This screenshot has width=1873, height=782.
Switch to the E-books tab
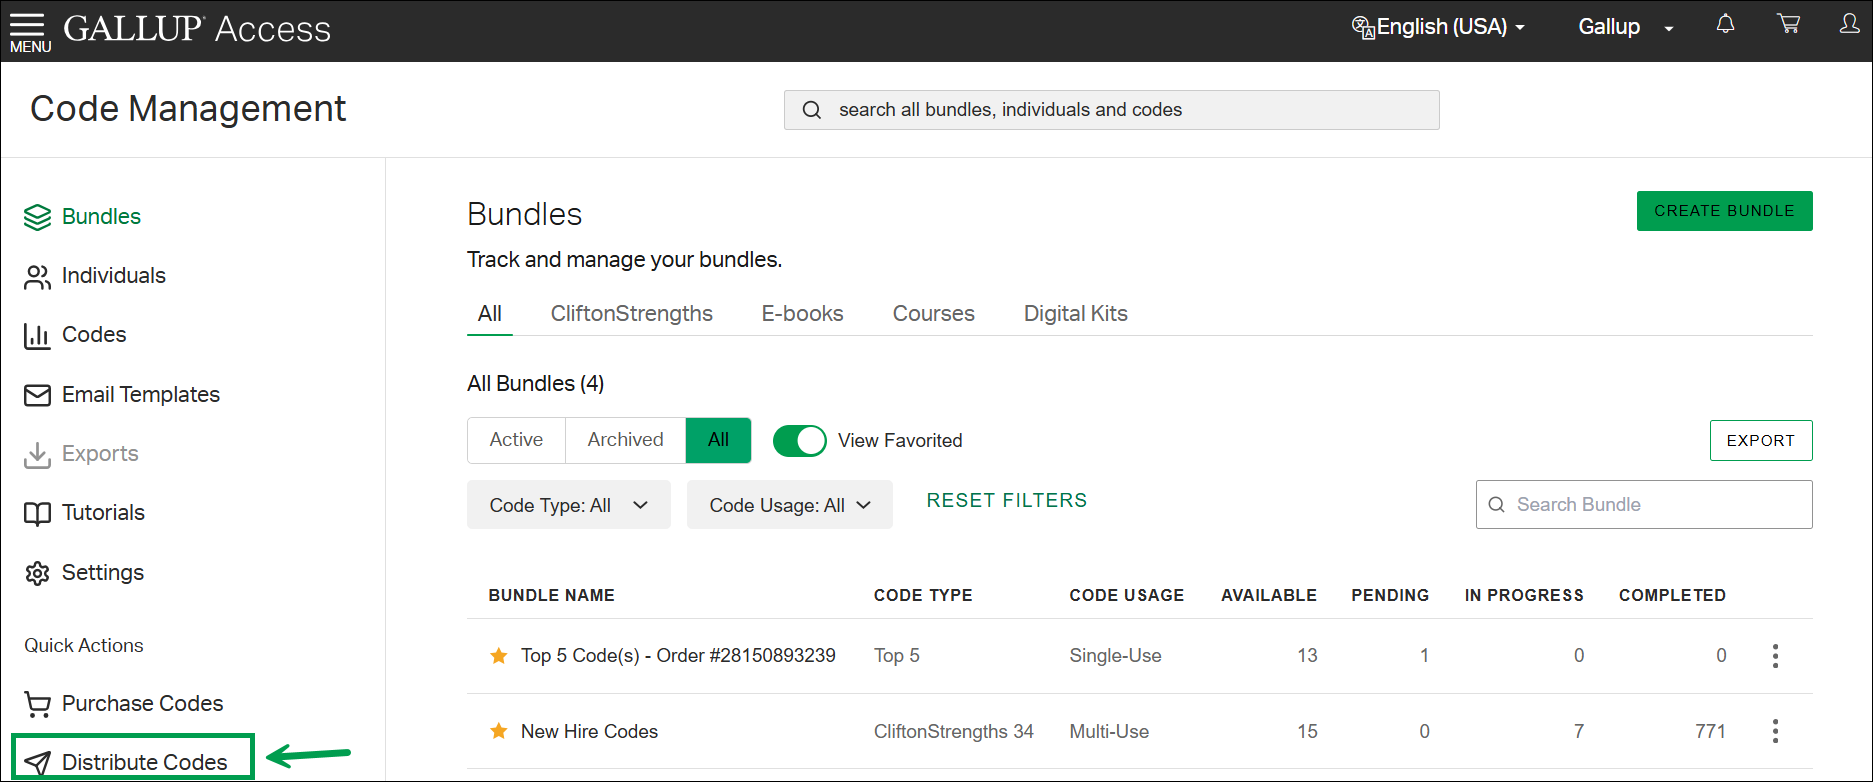(802, 314)
